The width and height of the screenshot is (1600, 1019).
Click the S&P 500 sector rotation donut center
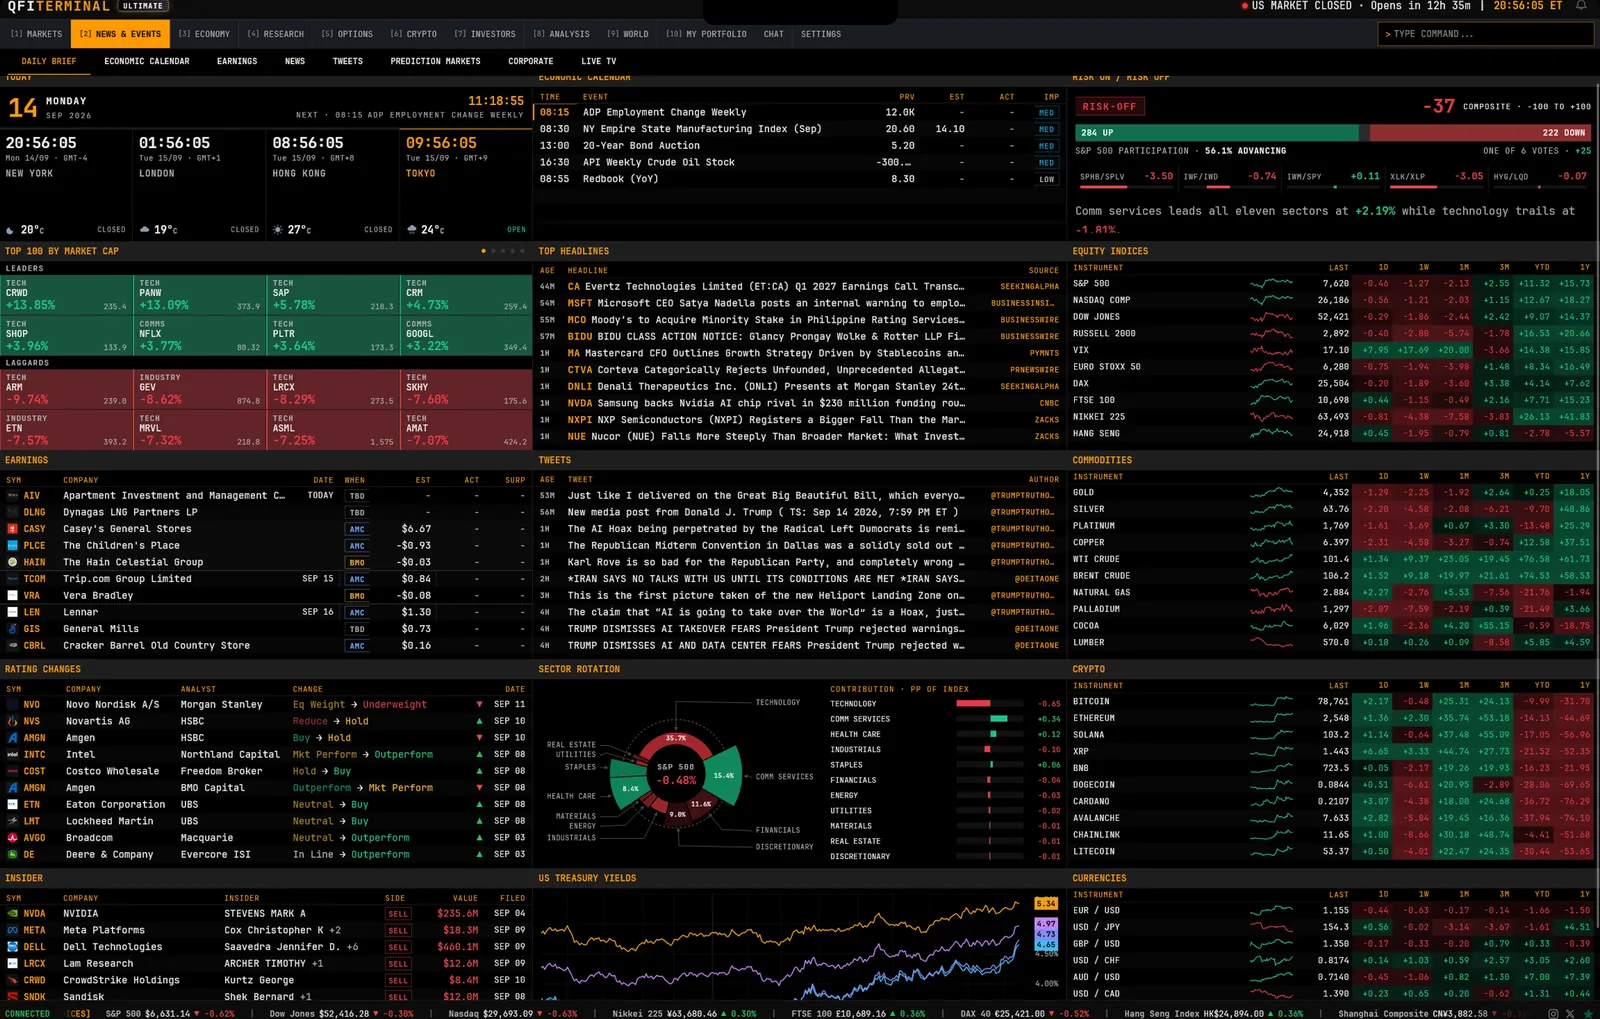point(676,775)
